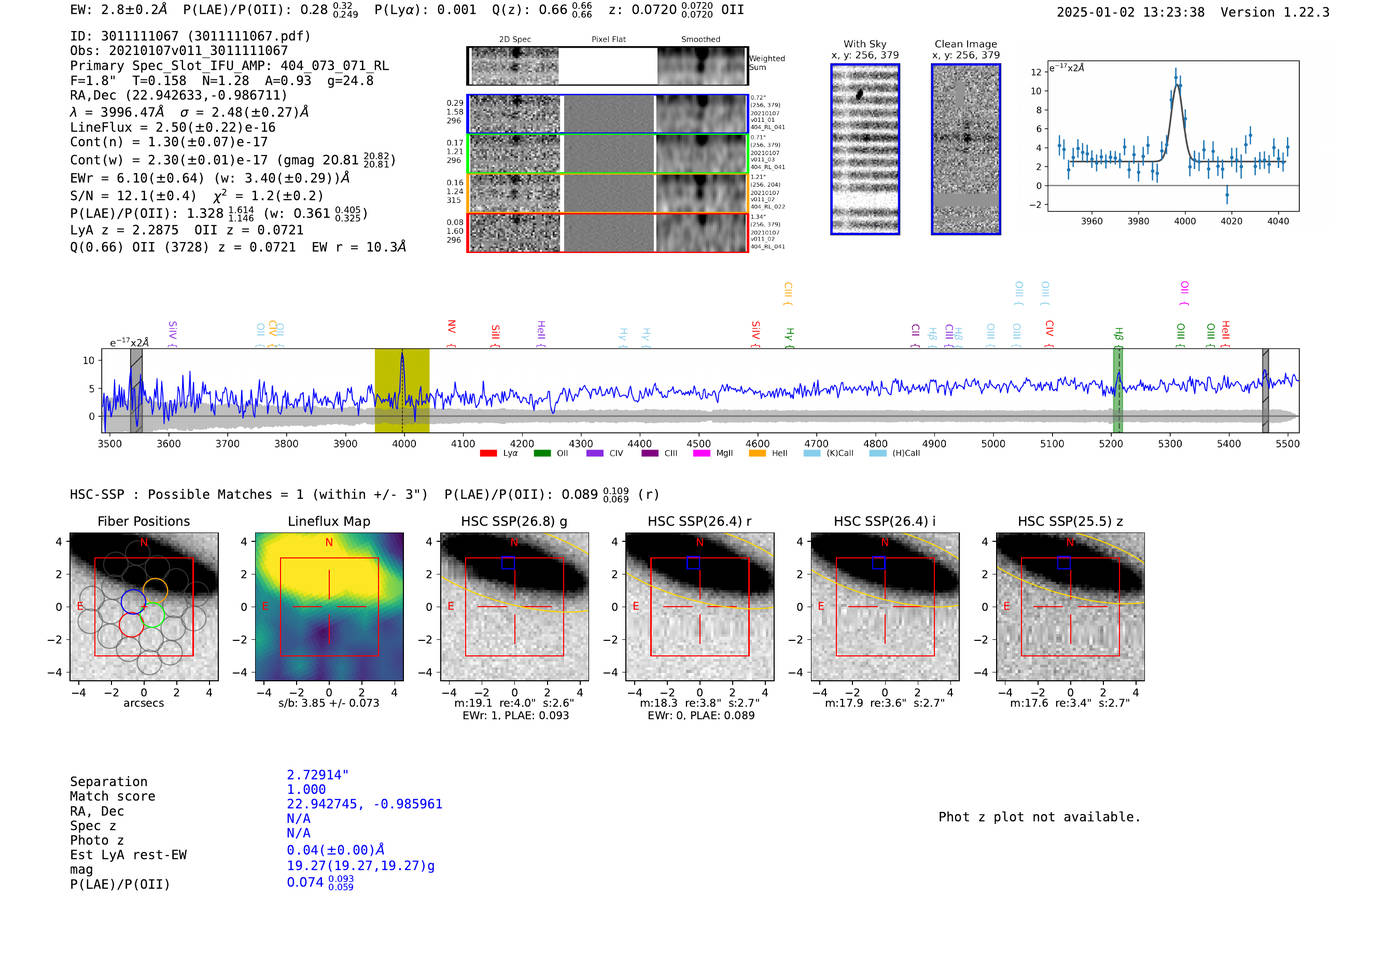Click the Phot z plot not available message
1400x953 pixels.
[1039, 817]
